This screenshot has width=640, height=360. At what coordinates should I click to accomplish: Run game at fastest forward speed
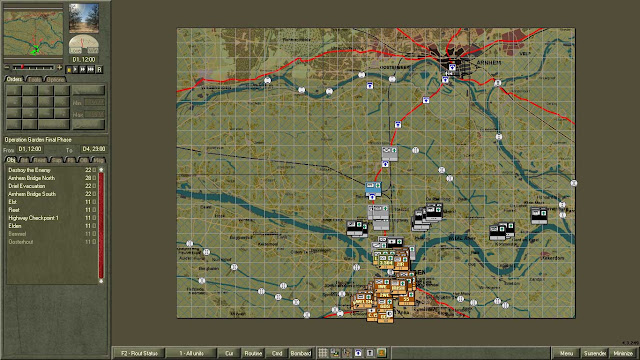pos(91,70)
